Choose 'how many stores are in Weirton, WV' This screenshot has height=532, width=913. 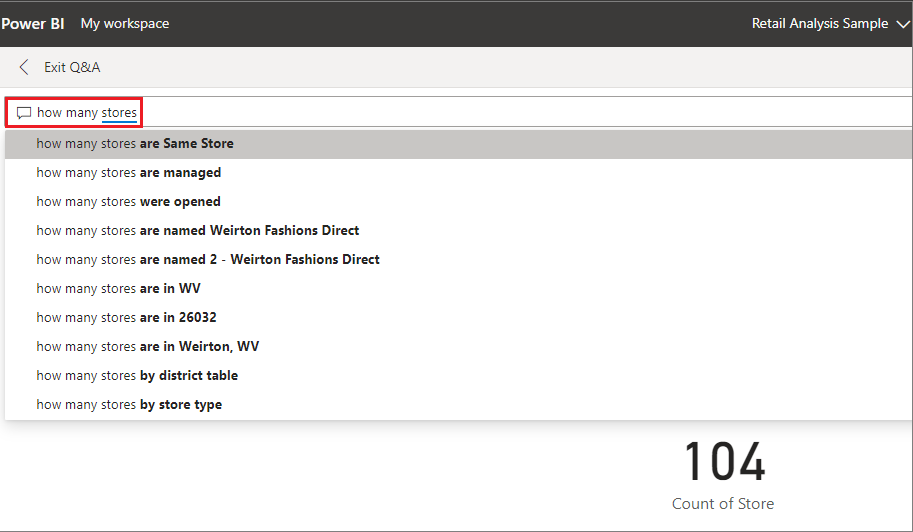(458, 347)
